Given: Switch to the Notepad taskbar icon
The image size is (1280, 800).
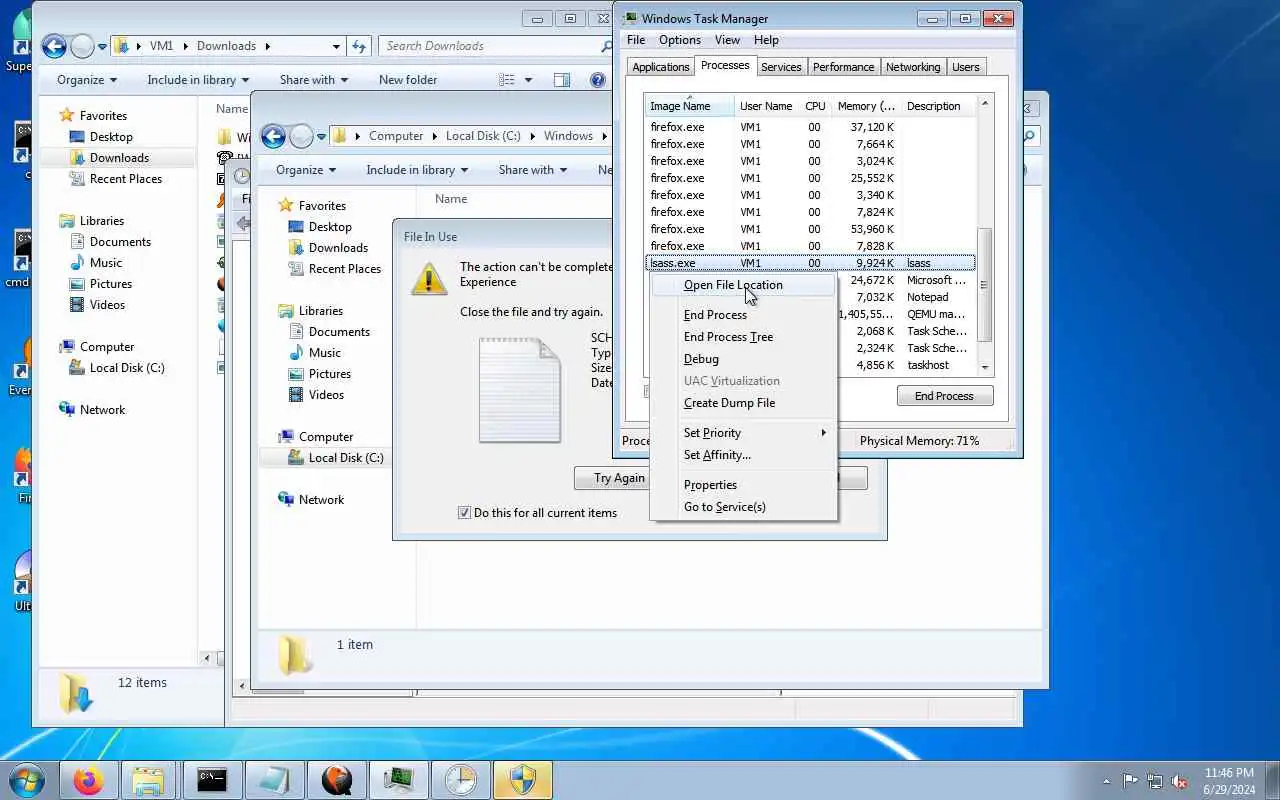Looking at the screenshot, I should click(x=273, y=780).
